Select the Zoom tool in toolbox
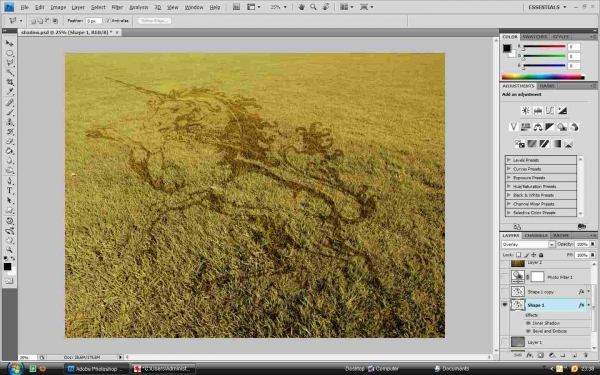600x375 pixels. coord(10,250)
